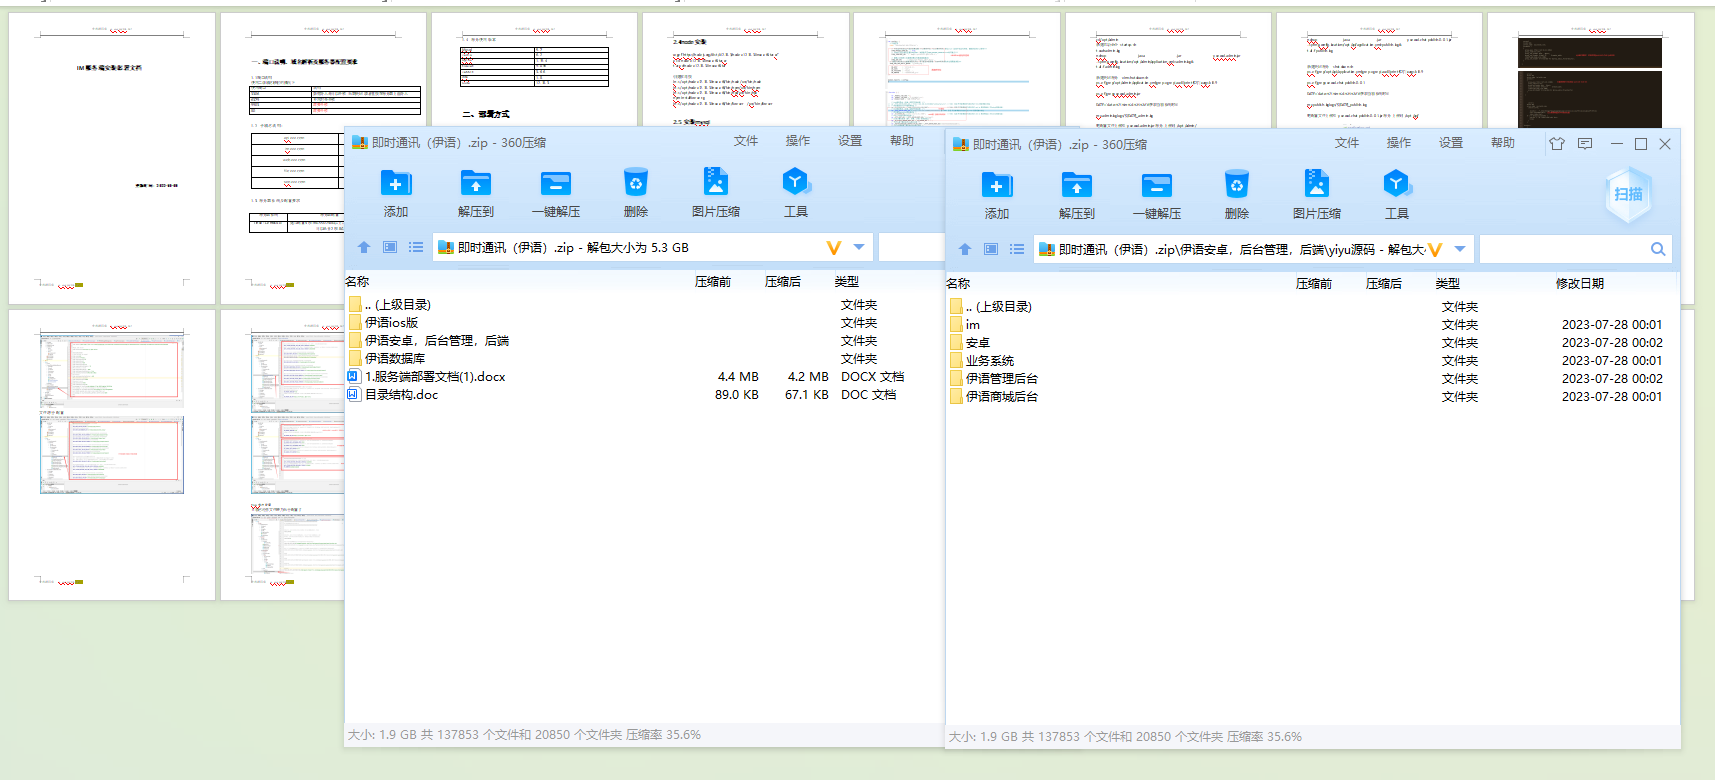
Task: Select (上级目录) row in left window
Action: (x=397, y=305)
